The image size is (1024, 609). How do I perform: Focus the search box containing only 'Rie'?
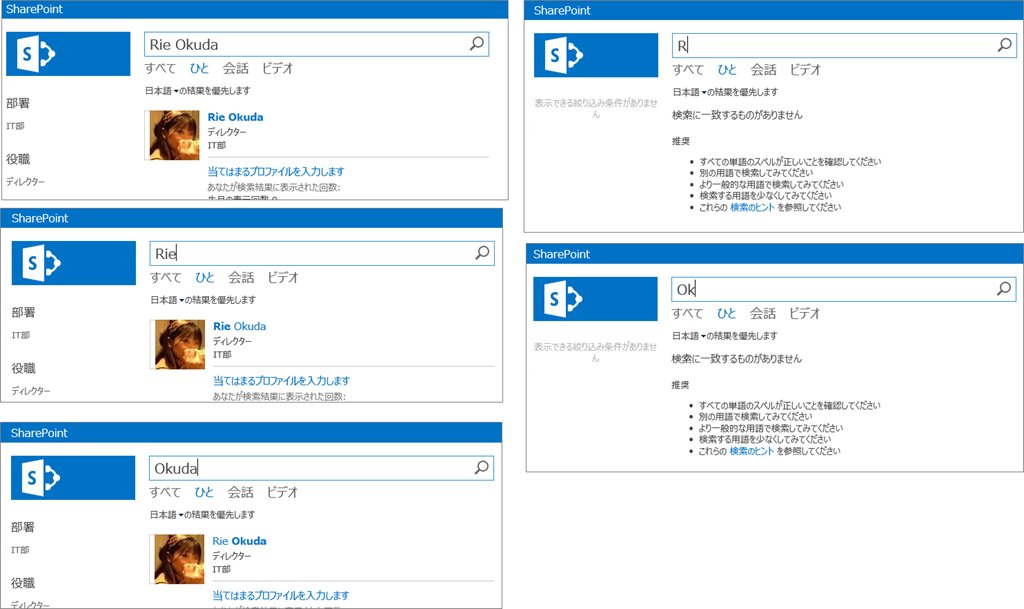(x=322, y=253)
